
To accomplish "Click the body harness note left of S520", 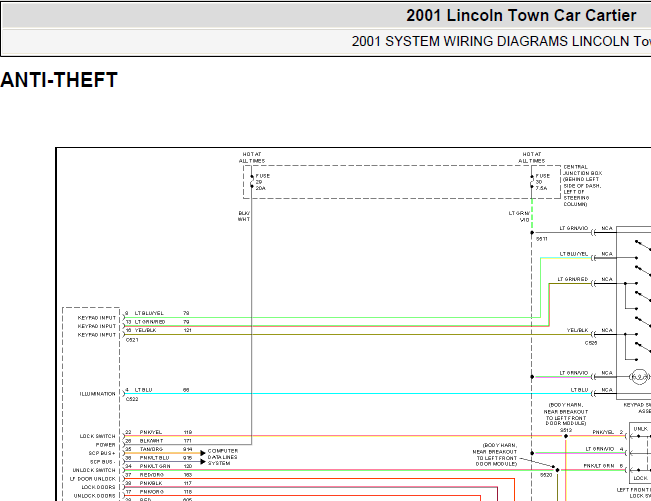I will coord(495,455).
